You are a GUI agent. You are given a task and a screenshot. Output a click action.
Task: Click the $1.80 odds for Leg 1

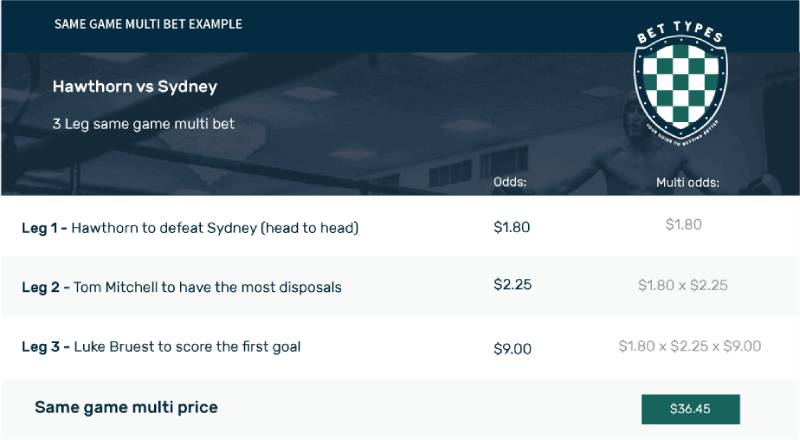pyautogui.click(x=512, y=227)
